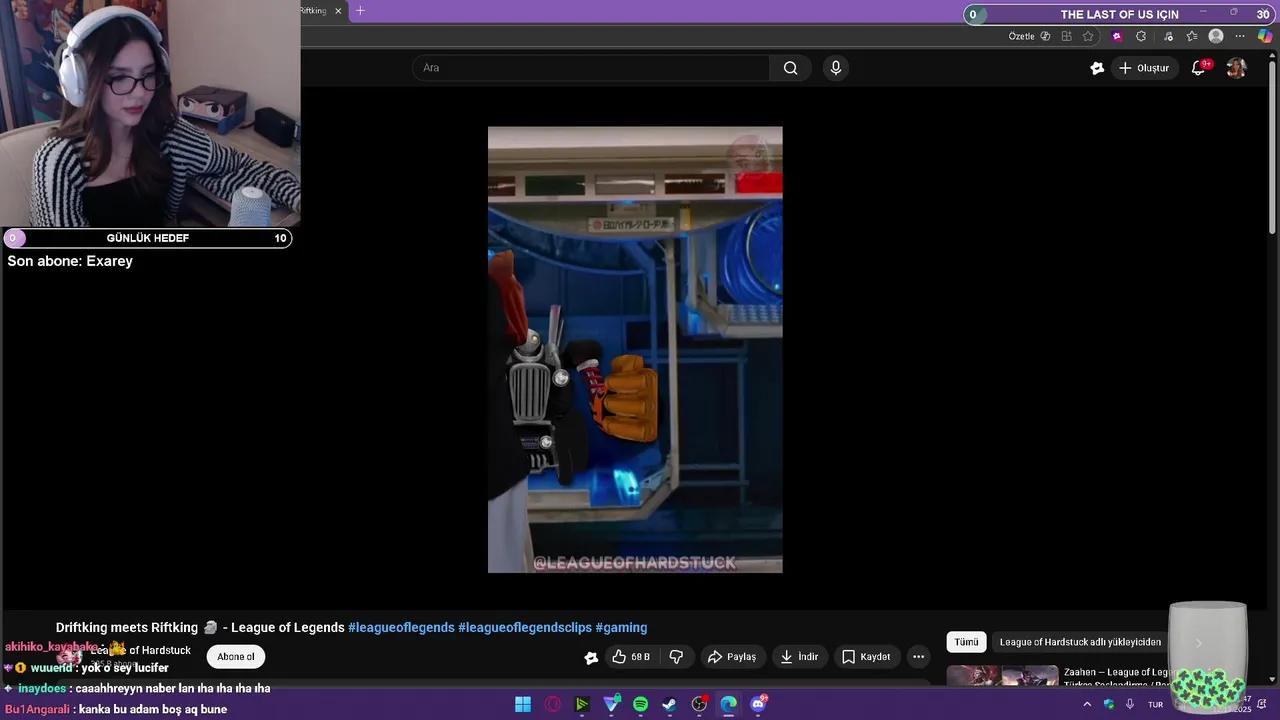1280x720 pixels.
Task: Open YouTube notifications bell
Action: coord(1198,68)
